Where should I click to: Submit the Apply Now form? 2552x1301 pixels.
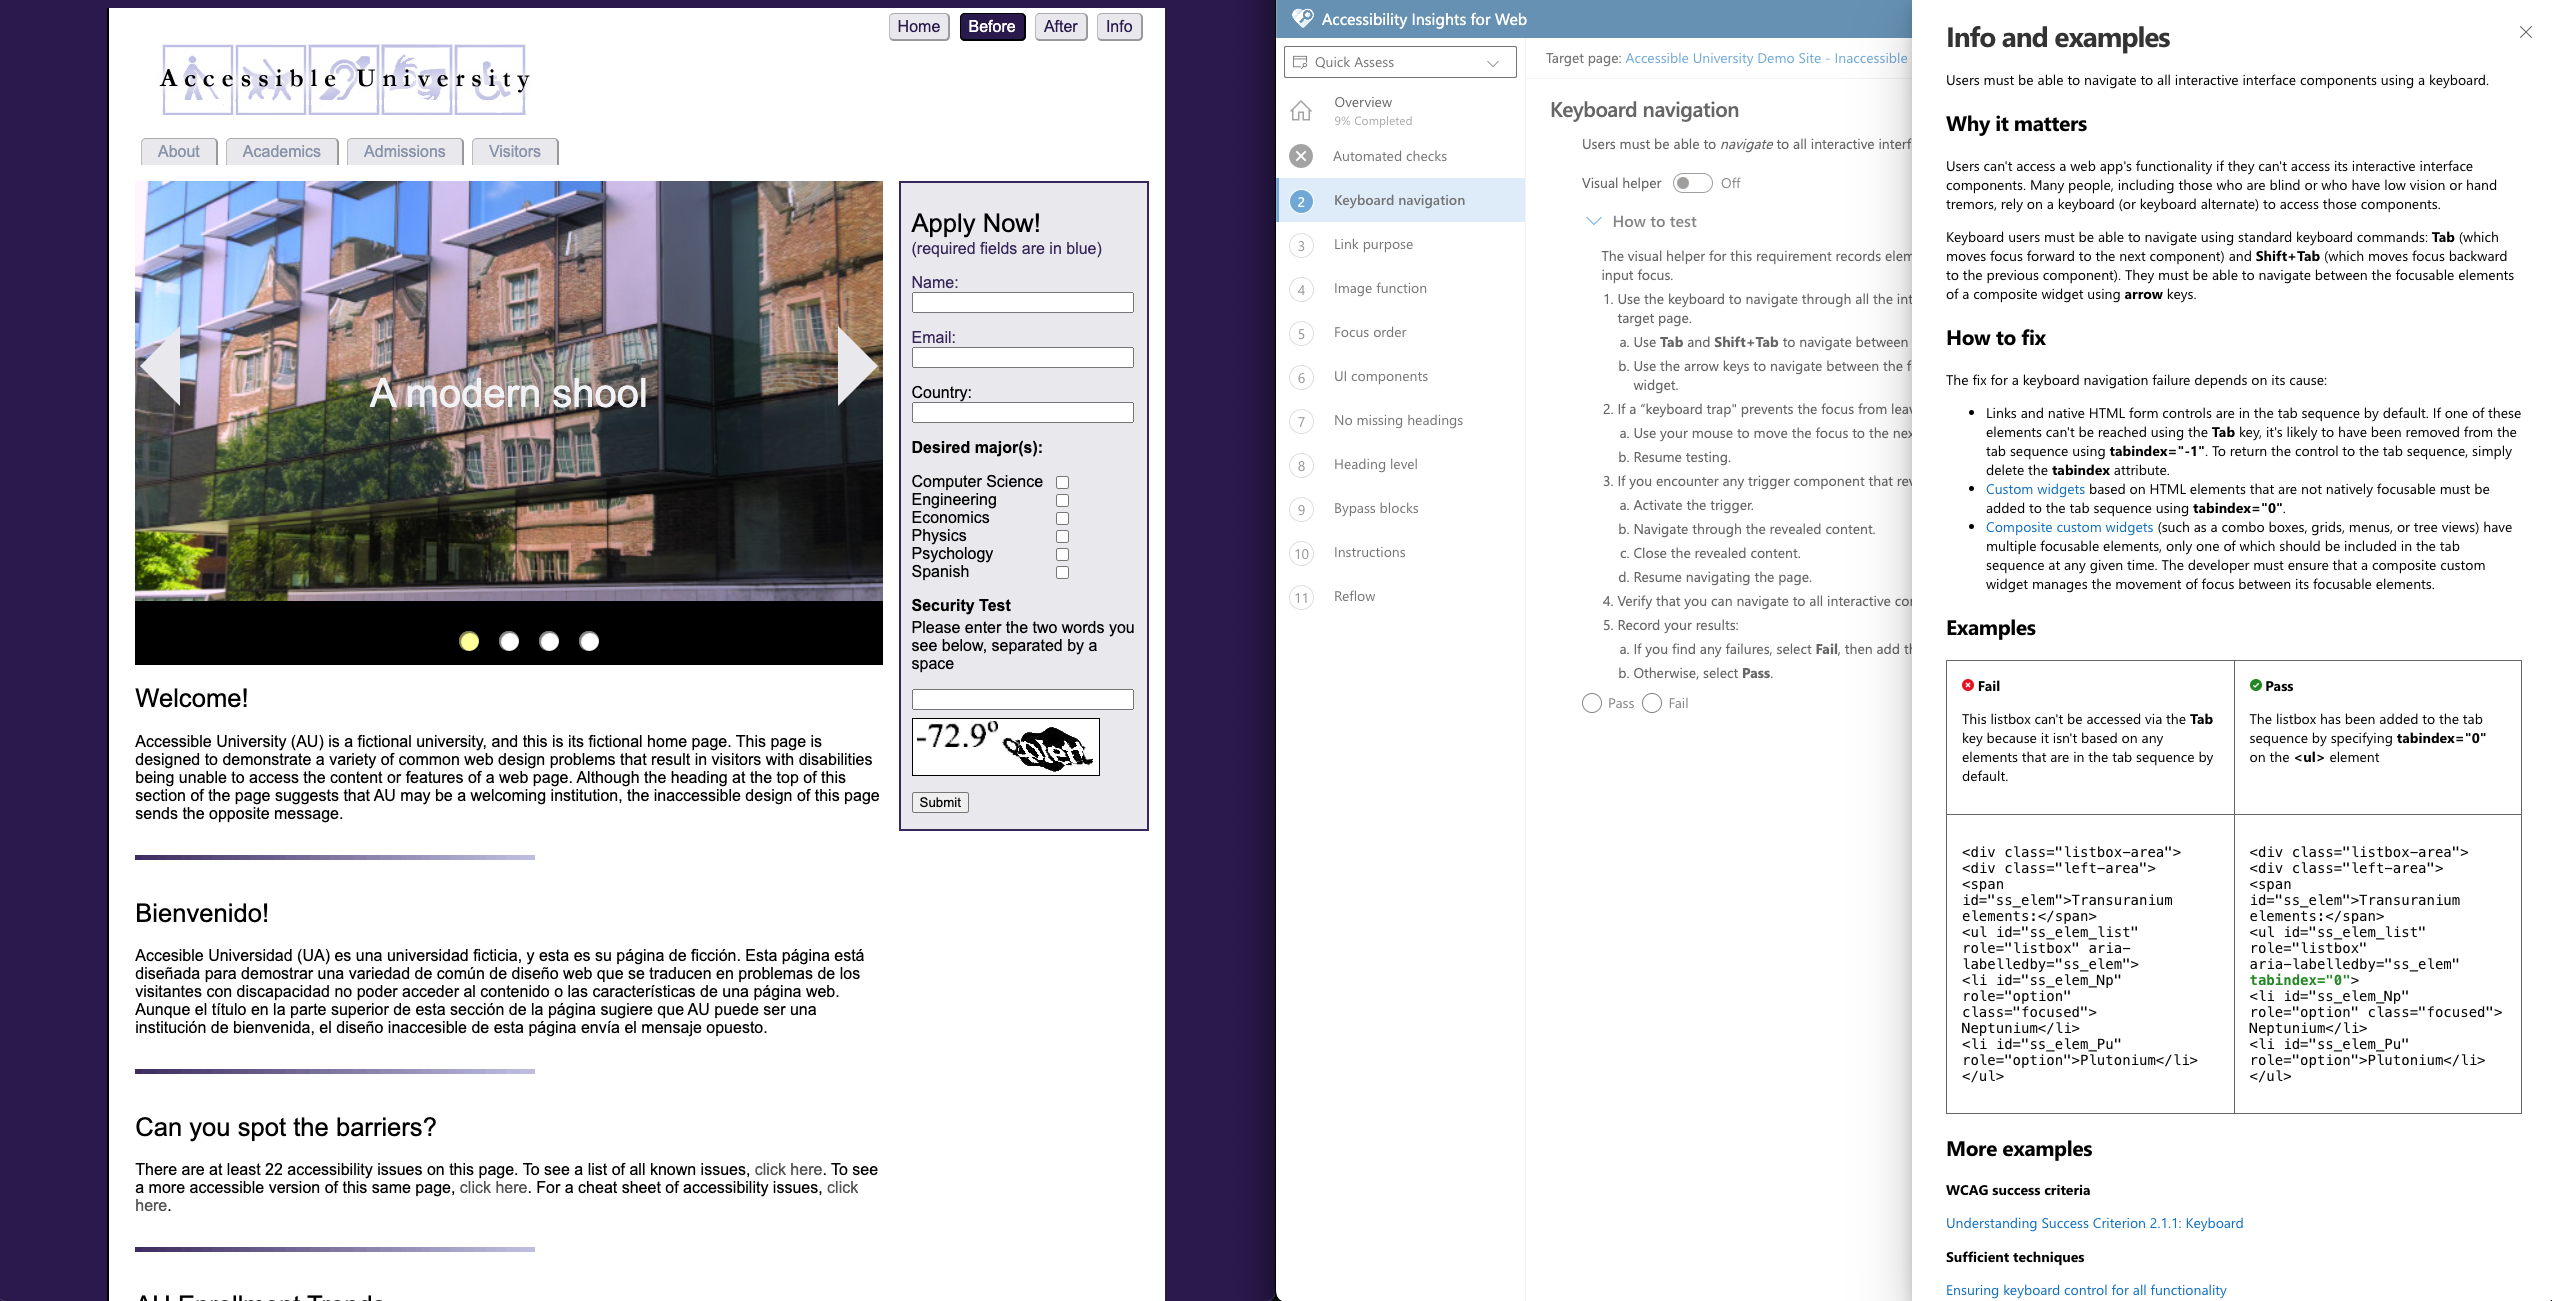[940, 802]
